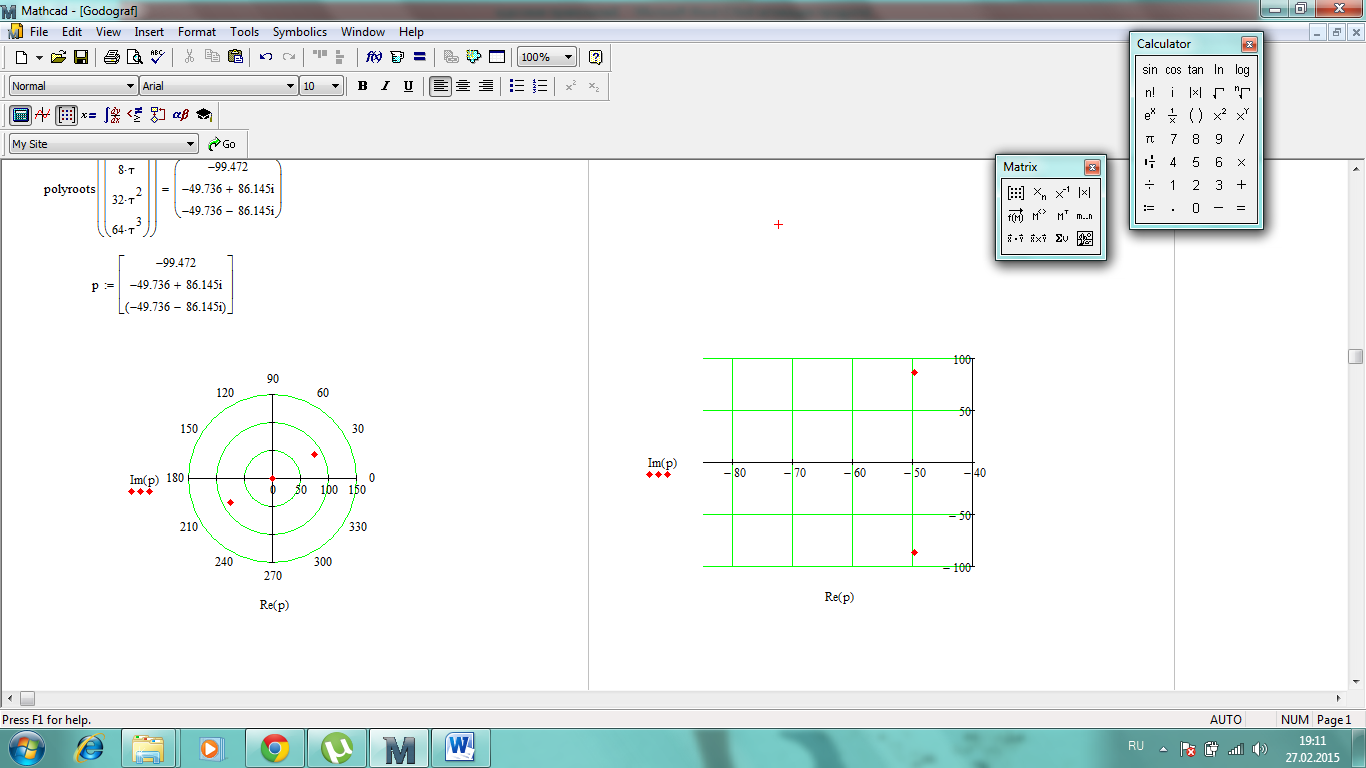Click the square root button in Calculator
Image resolution: width=1366 pixels, height=768 pixels.
point(1218,92)
